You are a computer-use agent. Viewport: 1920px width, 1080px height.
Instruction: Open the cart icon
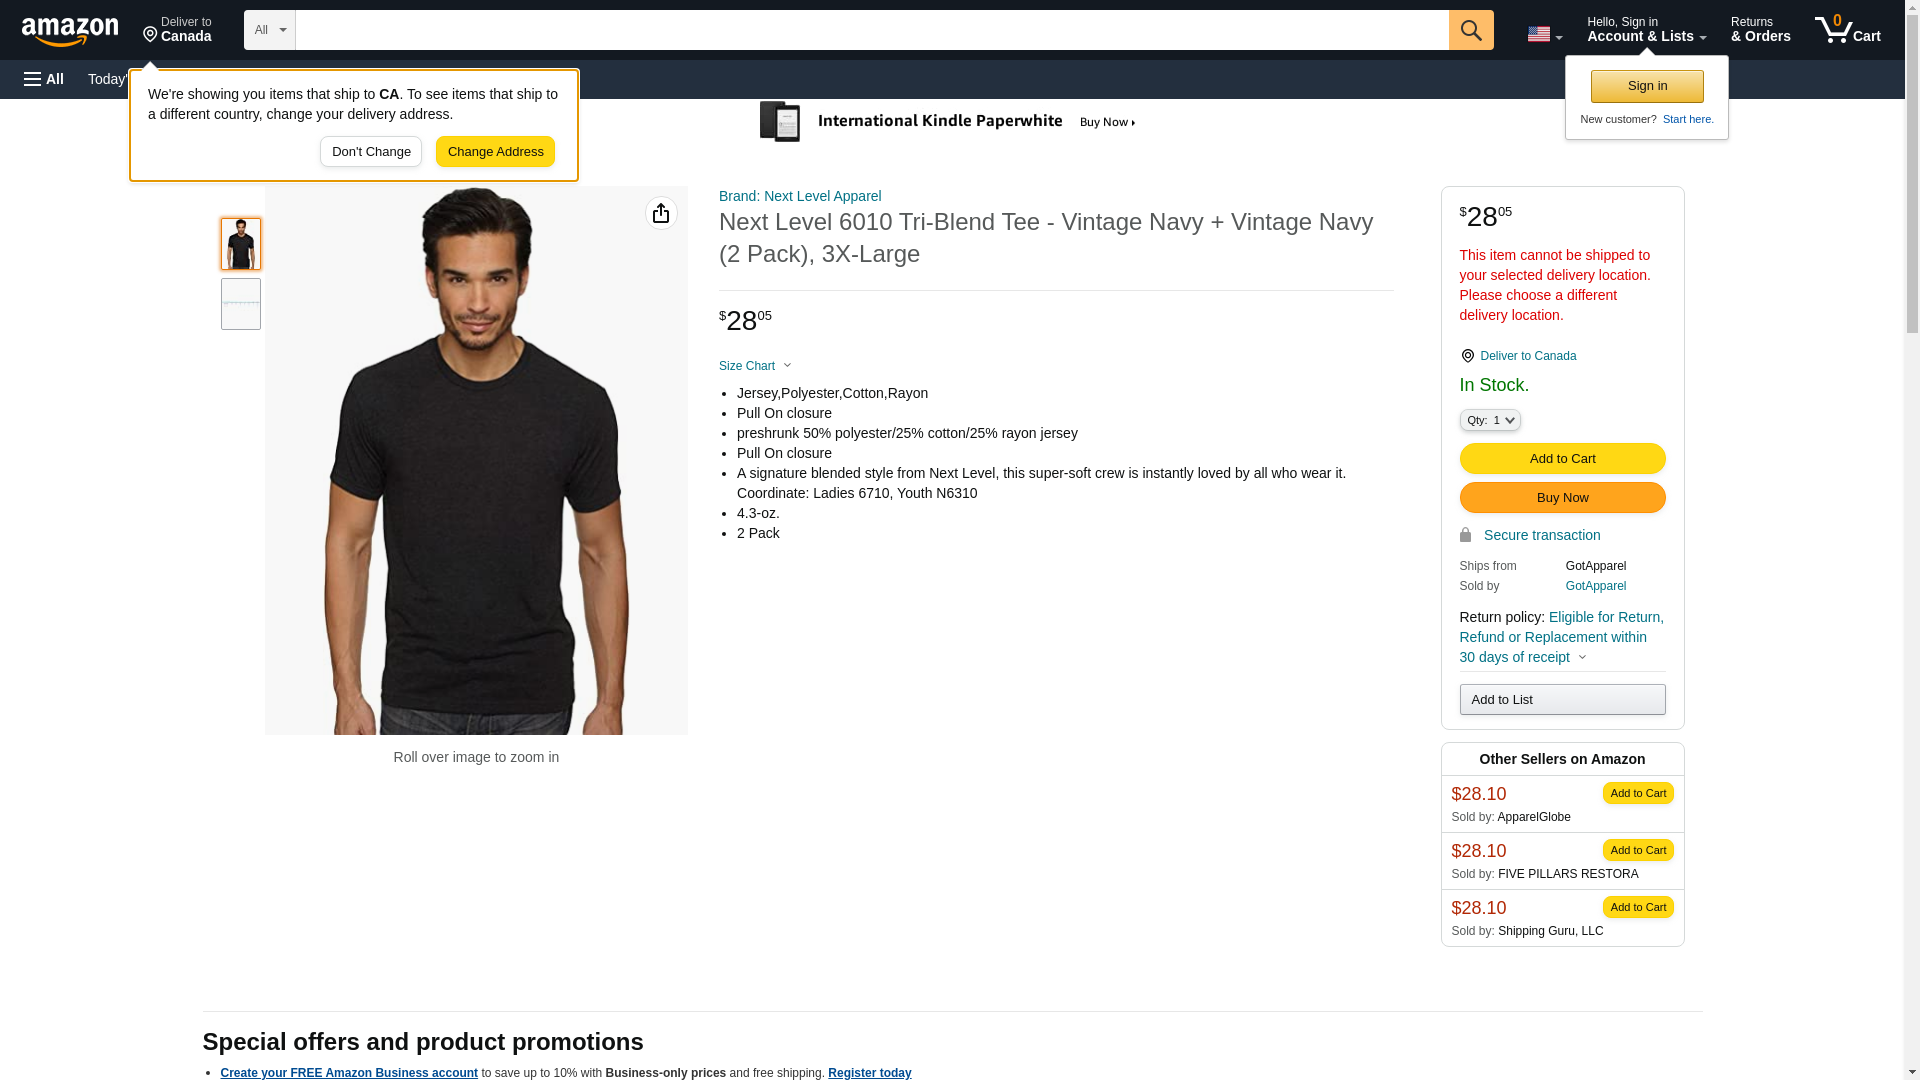click(x=1847, y=30)
